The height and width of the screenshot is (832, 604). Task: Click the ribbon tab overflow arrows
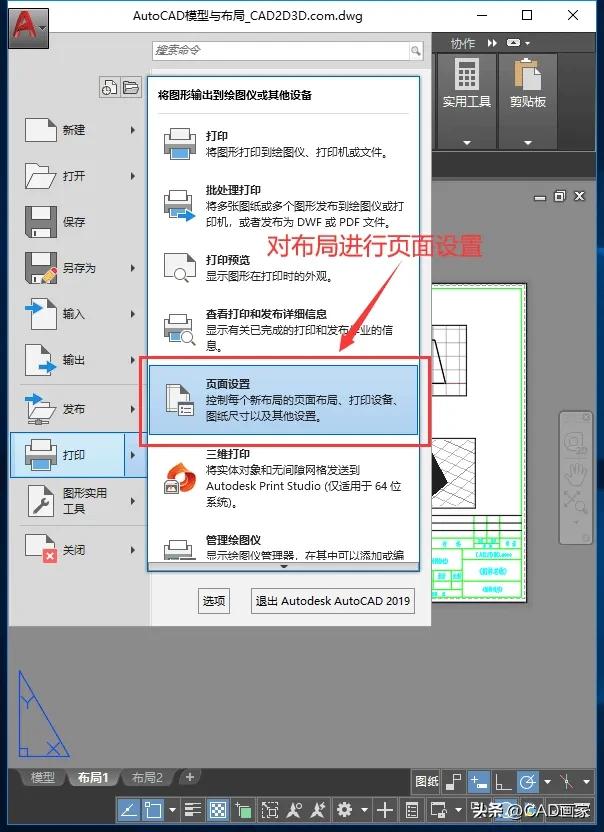(x=493, y=43)
